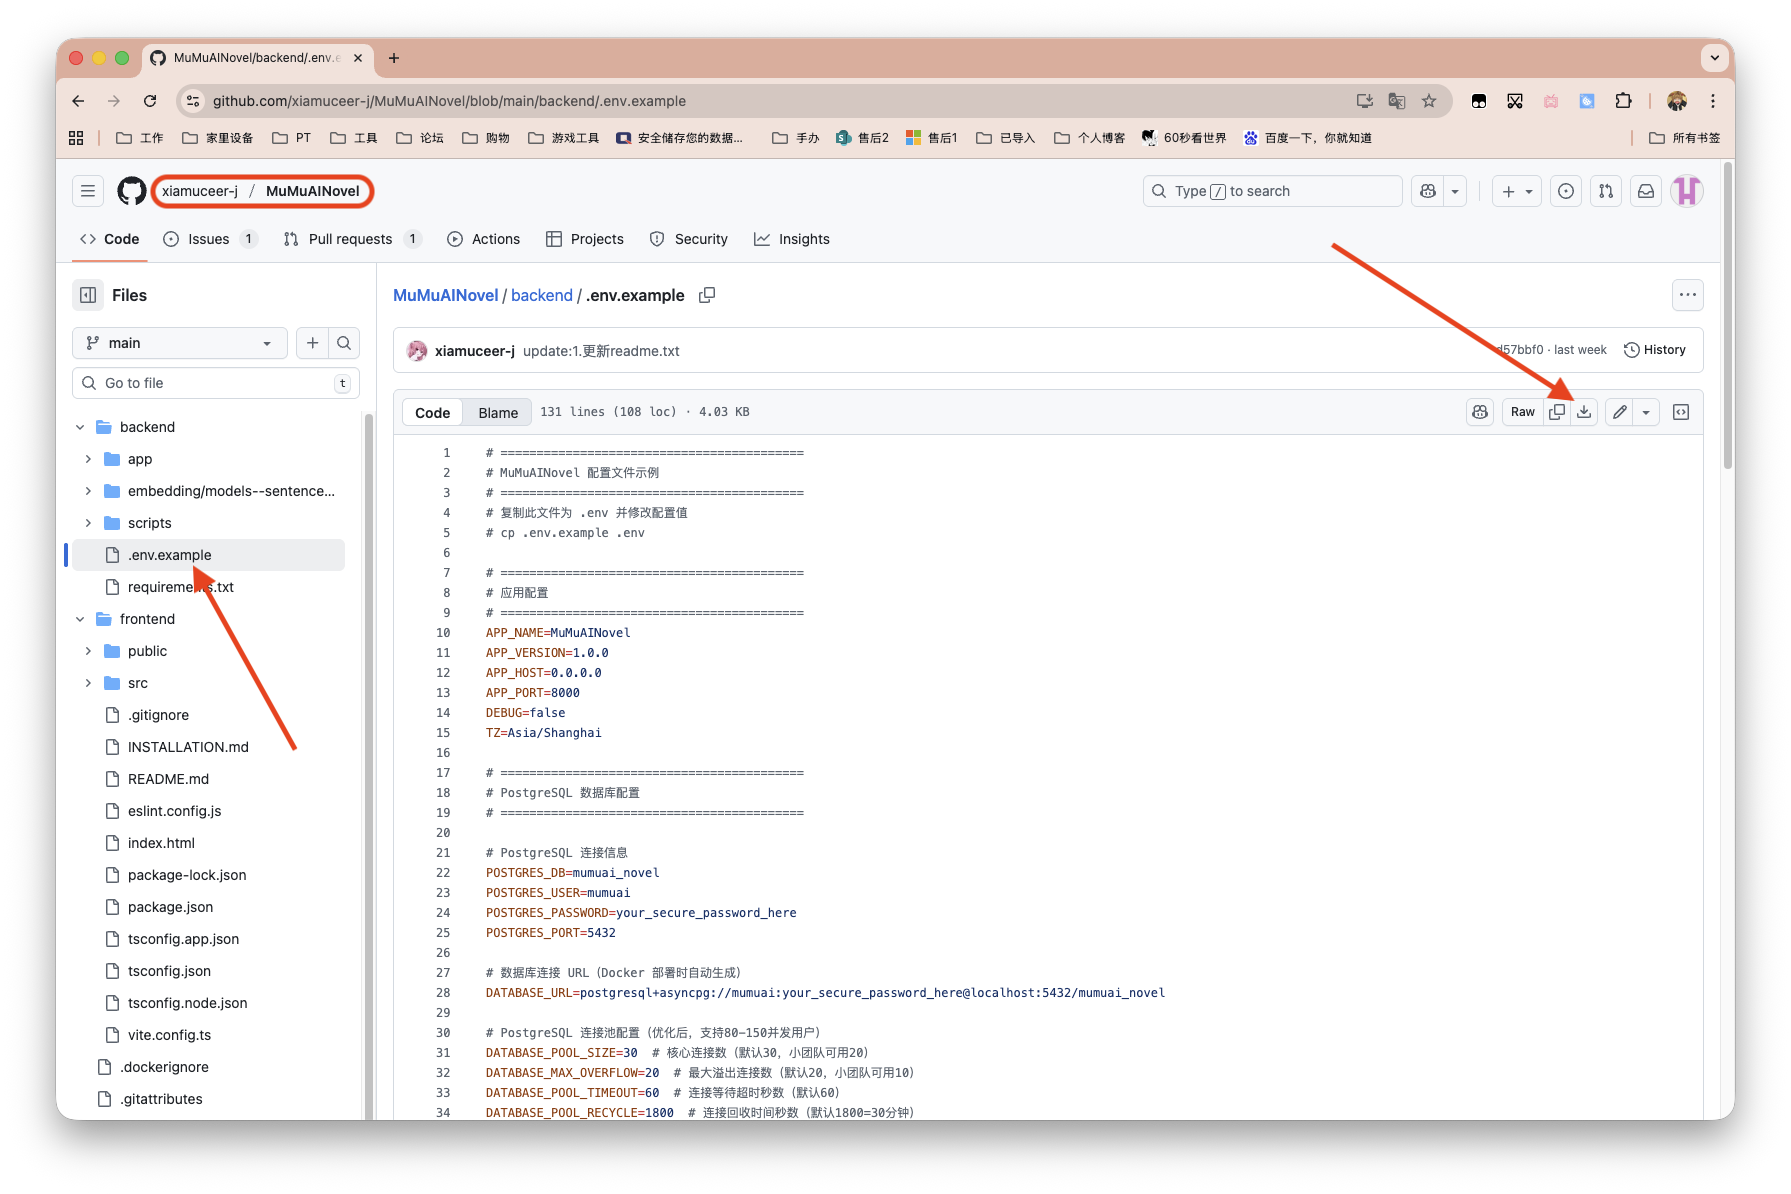Collapse the frontend folder
Image resolution: width=1791 pixels, height=1194 pixels.
coord(80,619)
